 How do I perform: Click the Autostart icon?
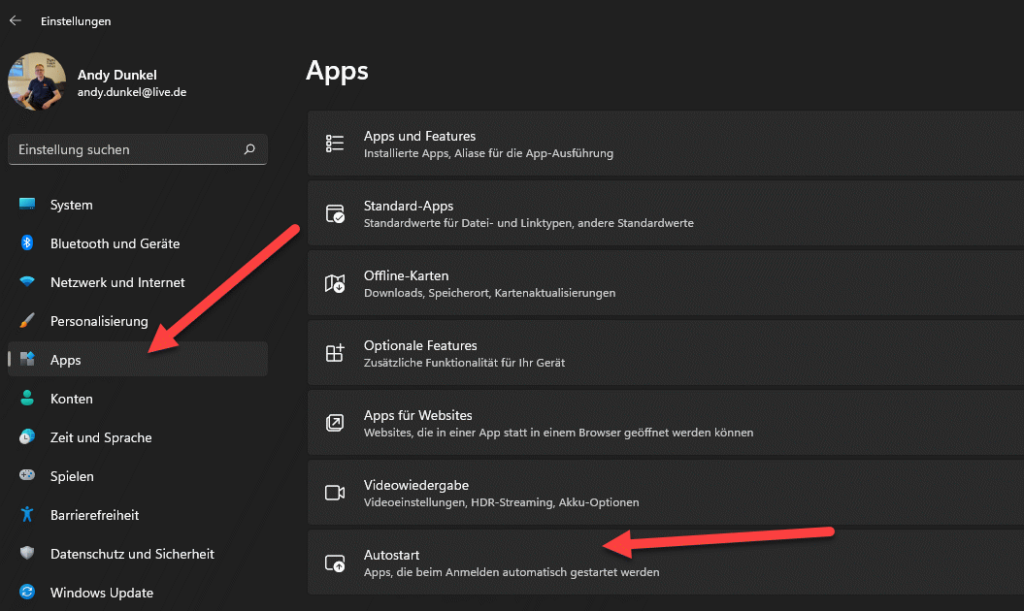(x=334, y=561)
